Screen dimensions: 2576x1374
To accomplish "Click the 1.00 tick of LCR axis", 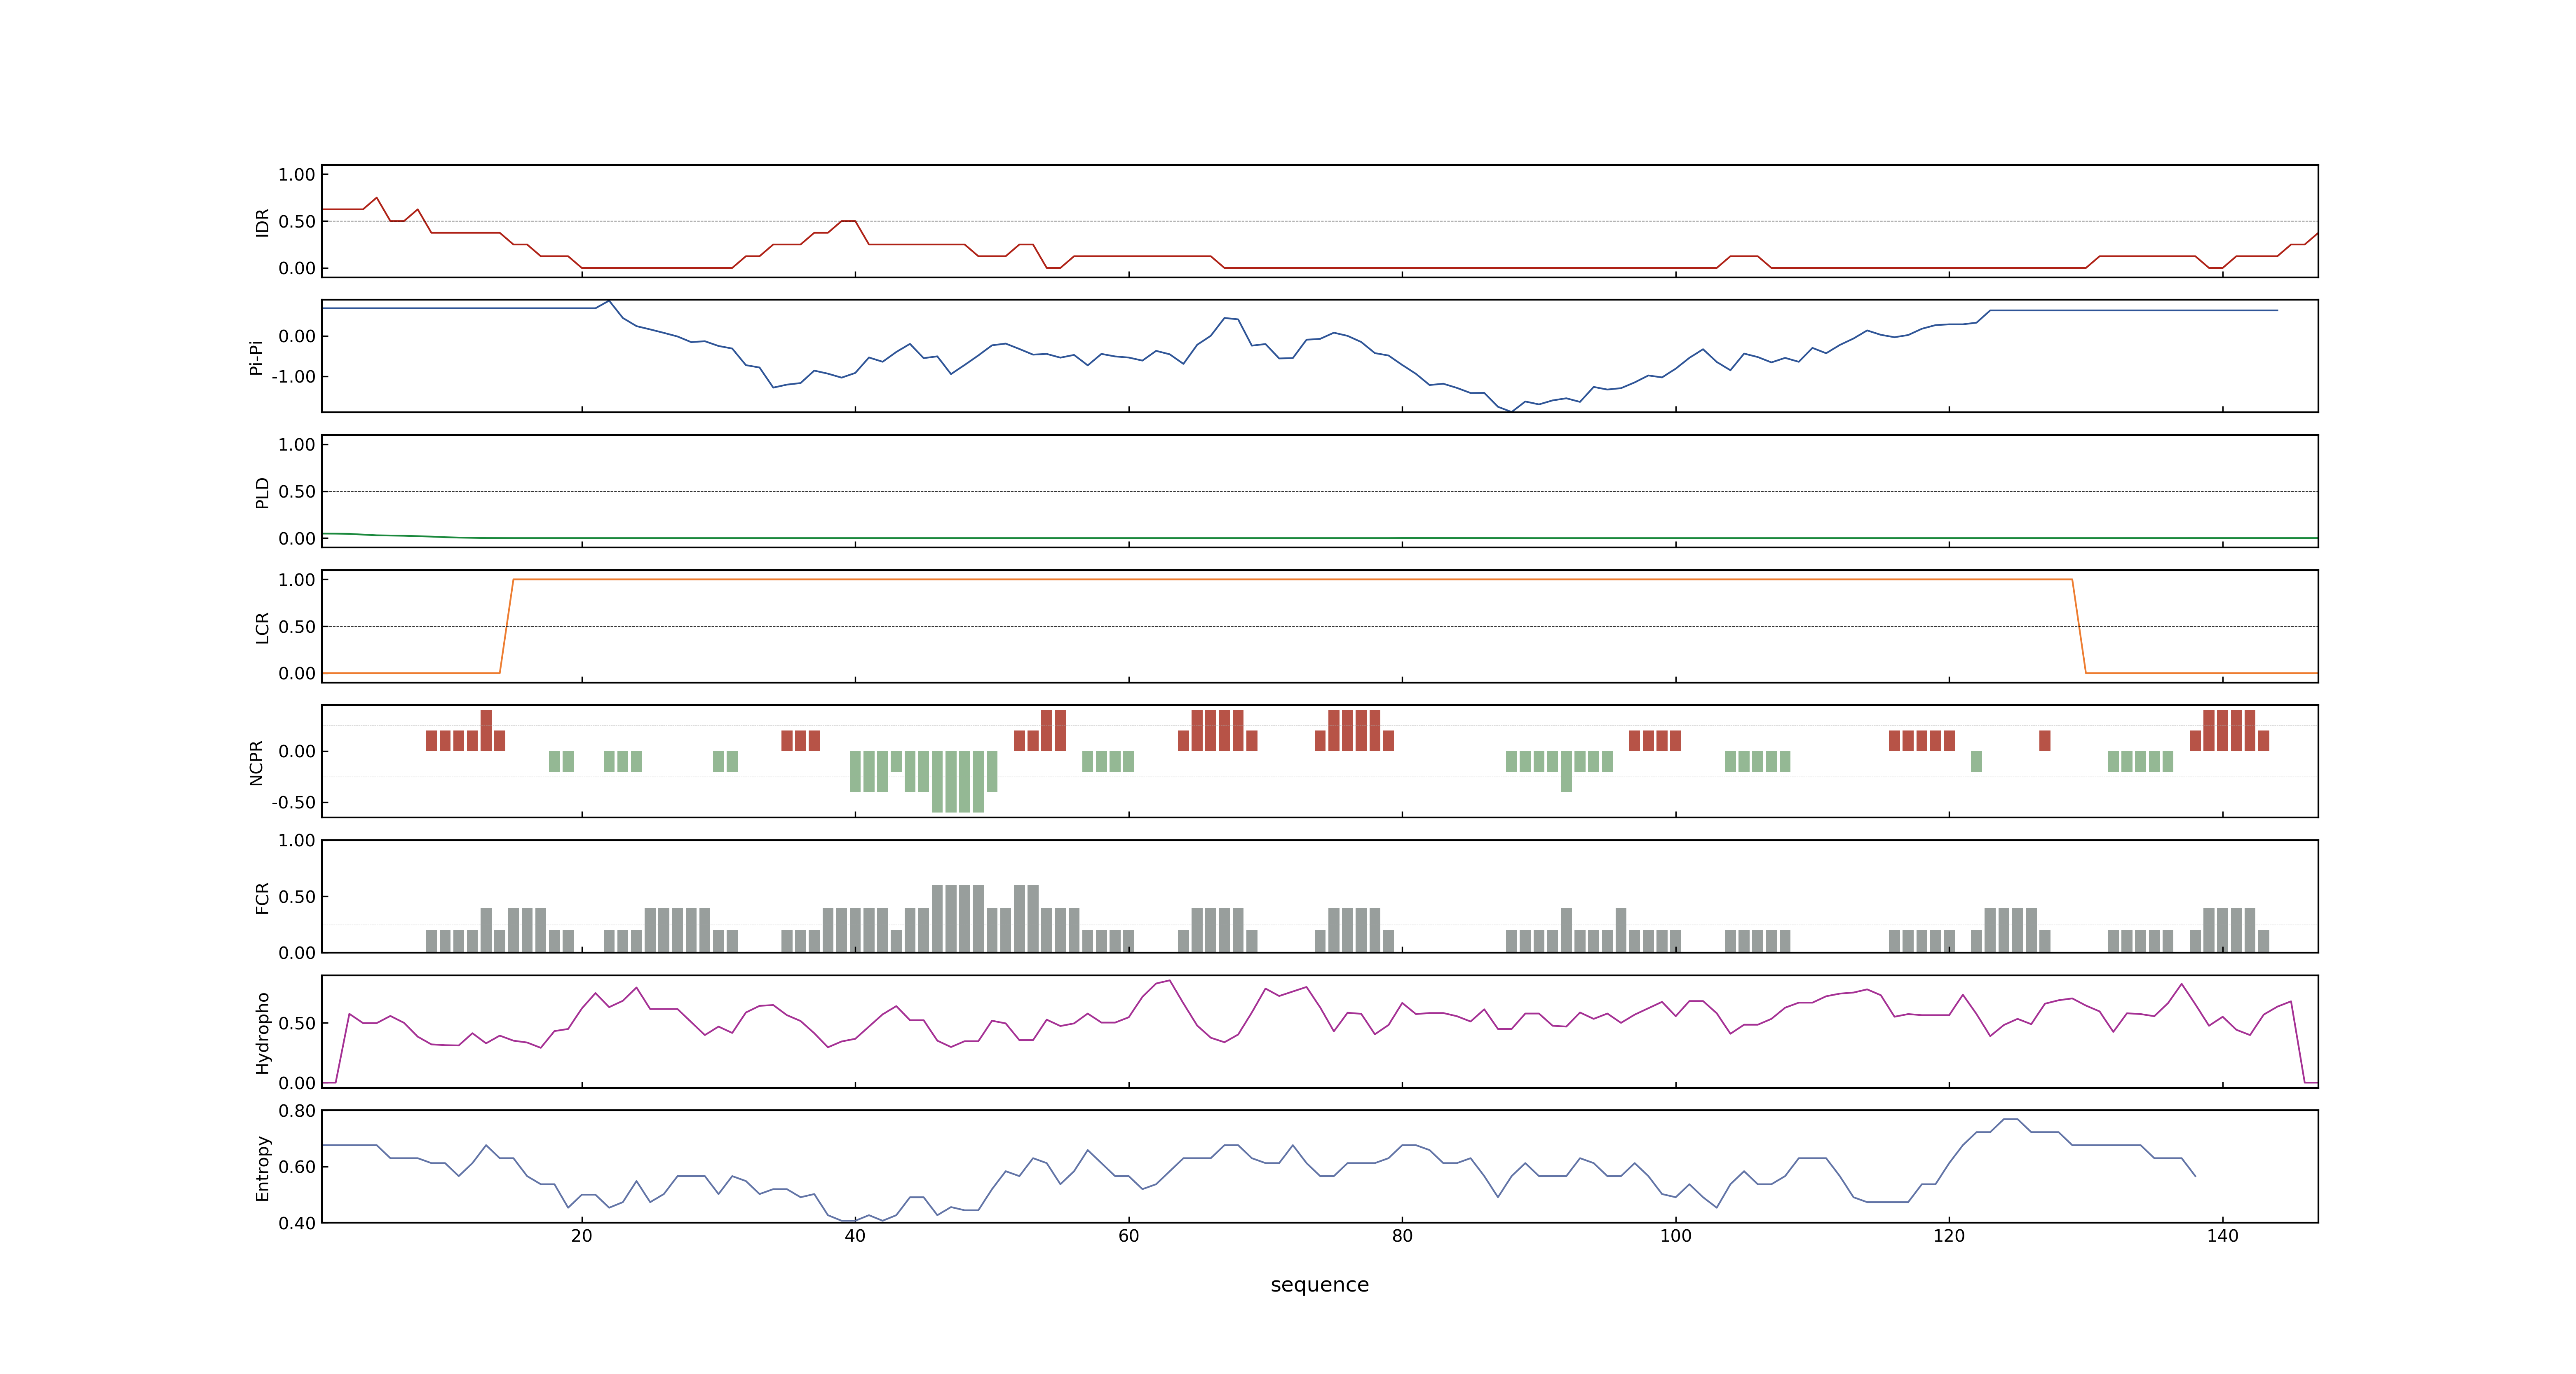I will pyautogui.click(x=297, y=580).
